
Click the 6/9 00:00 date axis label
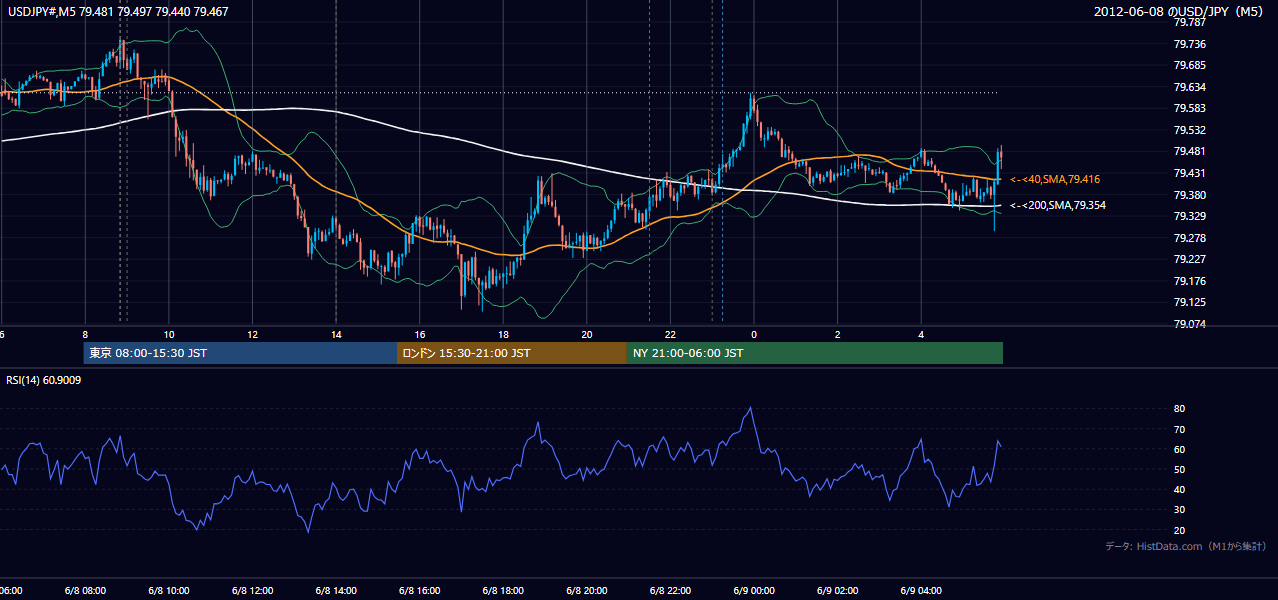point(754,591)
